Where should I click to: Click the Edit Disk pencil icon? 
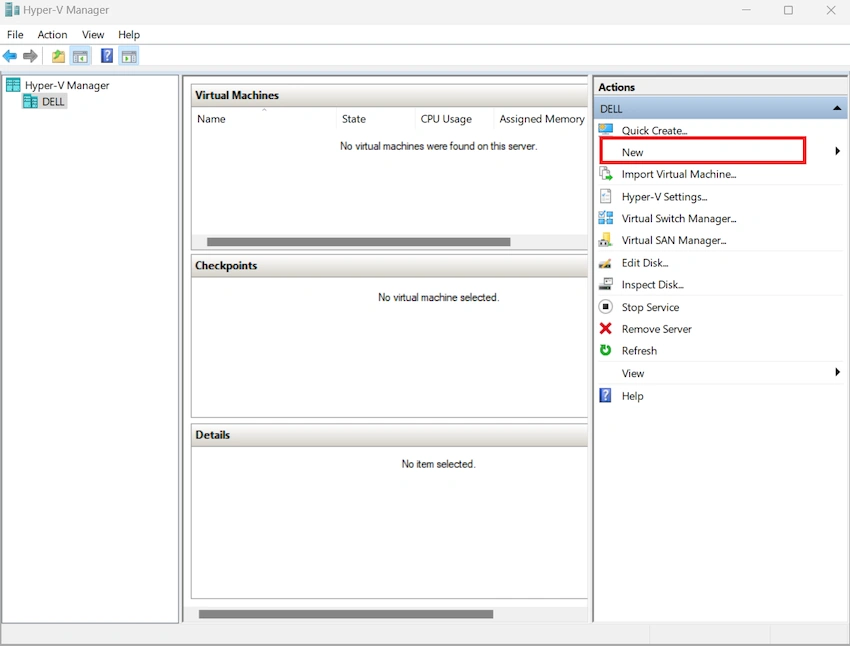coord(605,263)
